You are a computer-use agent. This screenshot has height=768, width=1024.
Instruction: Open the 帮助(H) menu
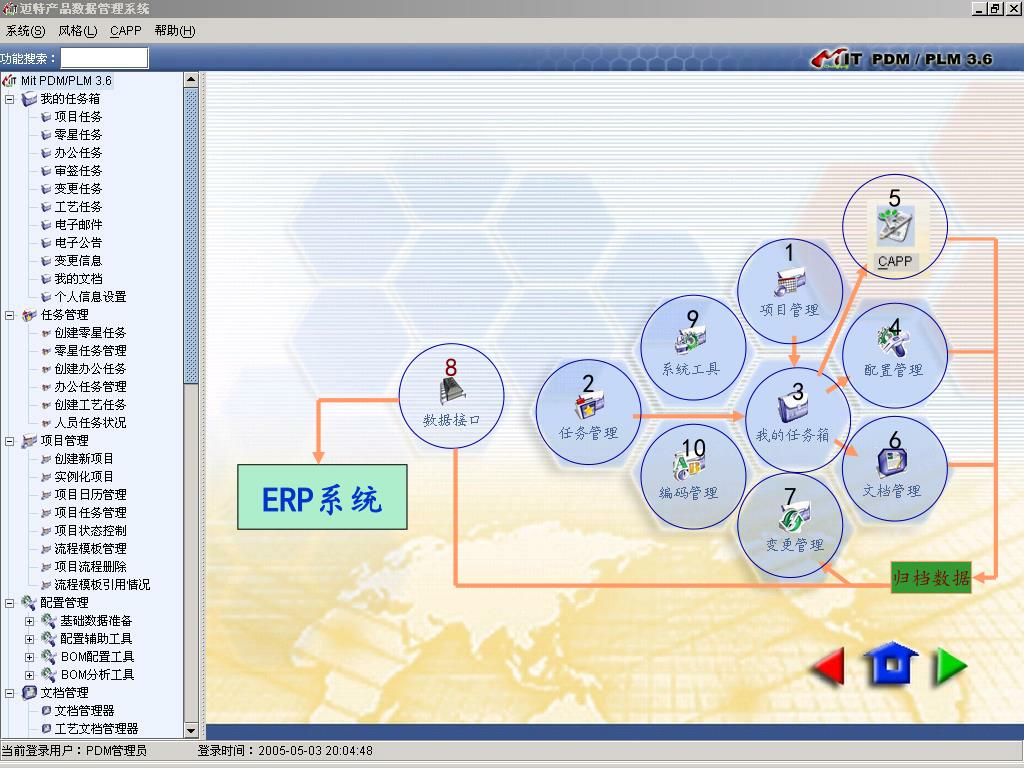click(x=175, y=31)
